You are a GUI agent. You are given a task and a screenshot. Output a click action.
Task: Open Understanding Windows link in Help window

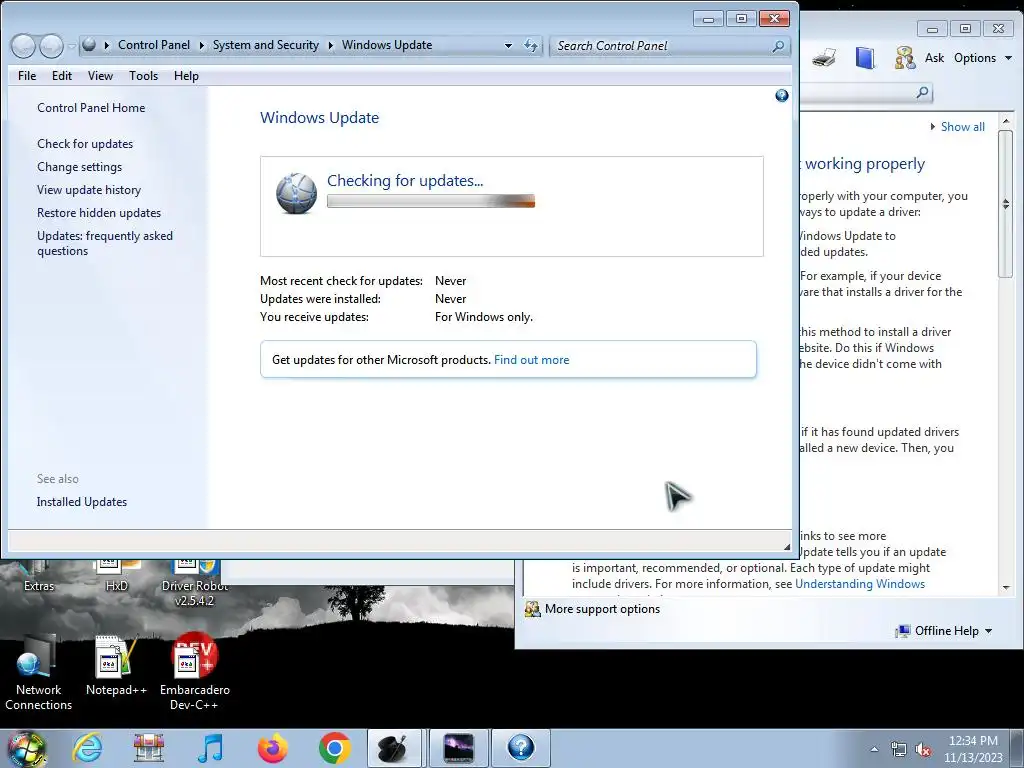860,584
